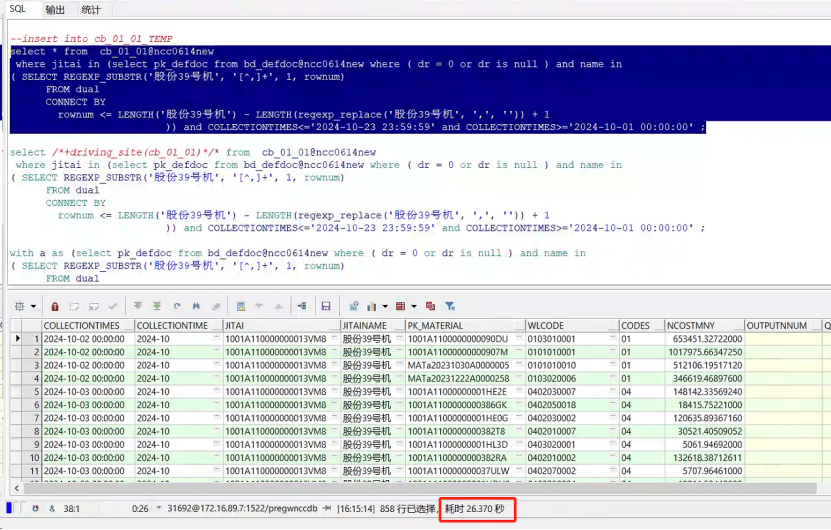Click the with a as select line
The width and height of the screenshot is (831, 530).
[x=298, y=253]
